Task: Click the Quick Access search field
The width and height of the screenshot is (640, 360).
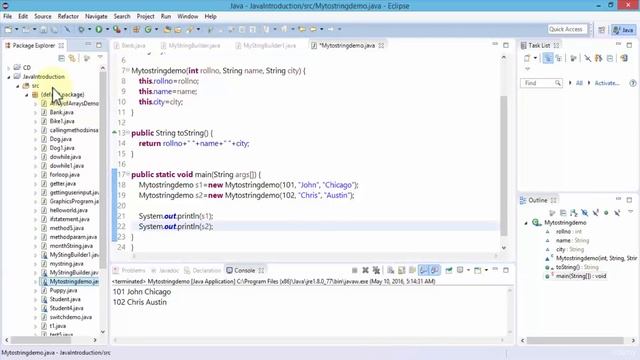Action: pyautogui.click(x=567, y=29)
